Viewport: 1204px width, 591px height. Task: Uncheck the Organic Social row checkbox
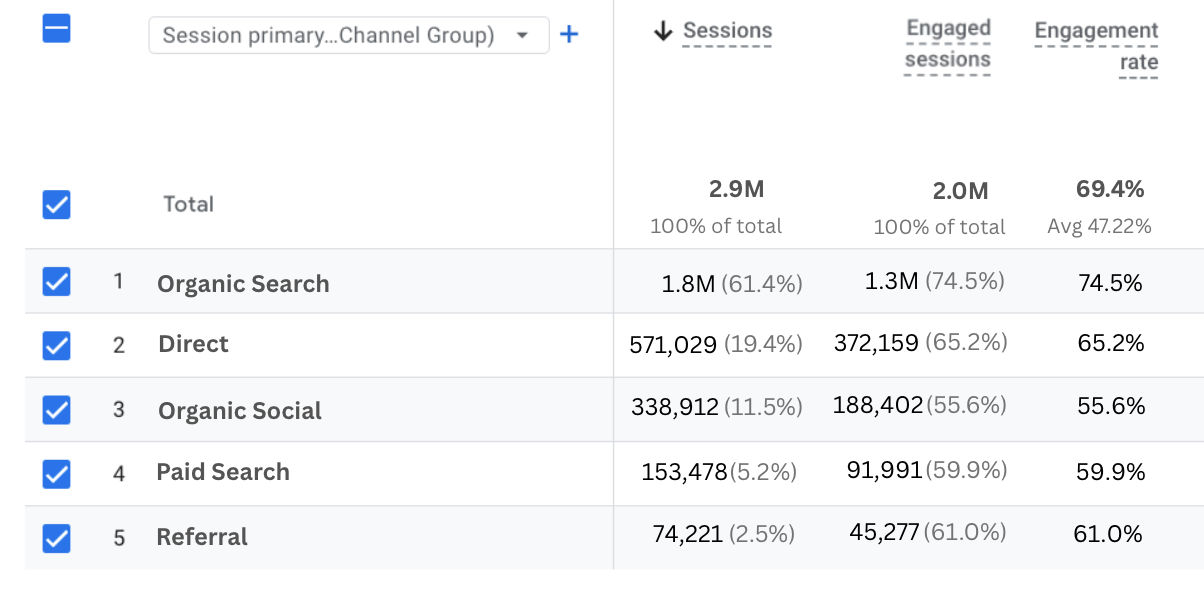56,410
